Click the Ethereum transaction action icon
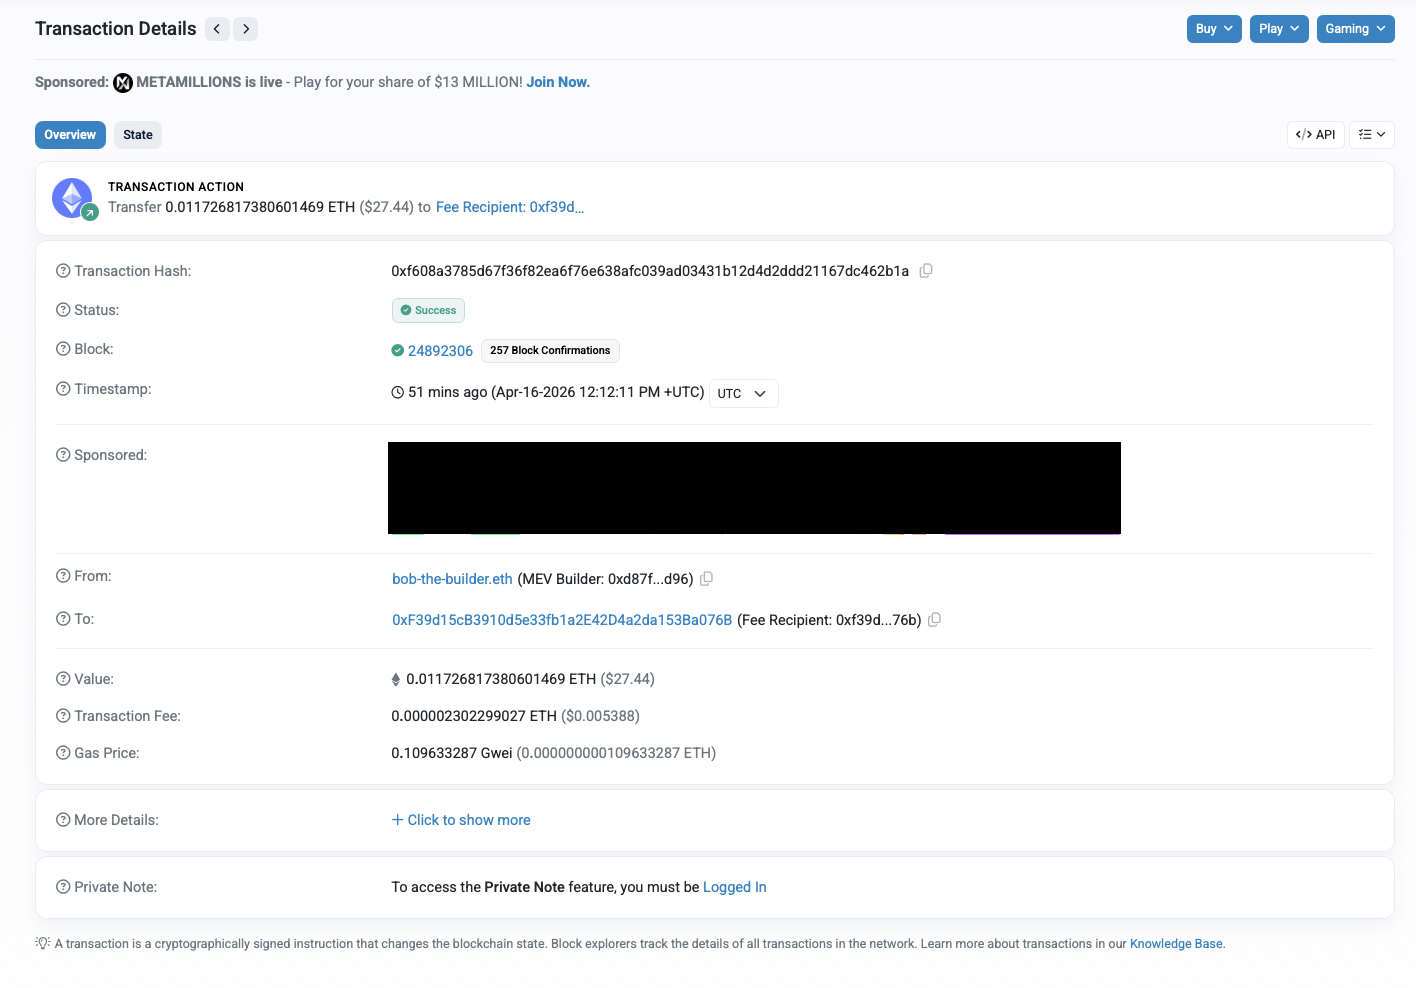Viewport: 1416px width, 988px height. (x=73, y=198)
